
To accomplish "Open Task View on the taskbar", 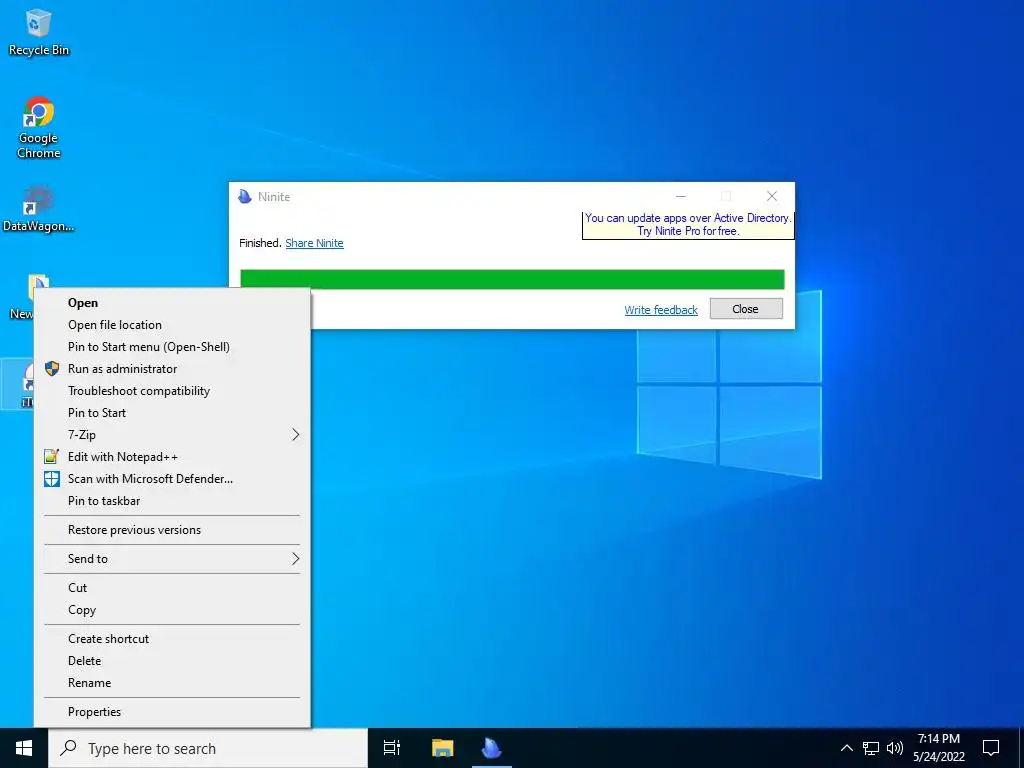I will point(392,748).
